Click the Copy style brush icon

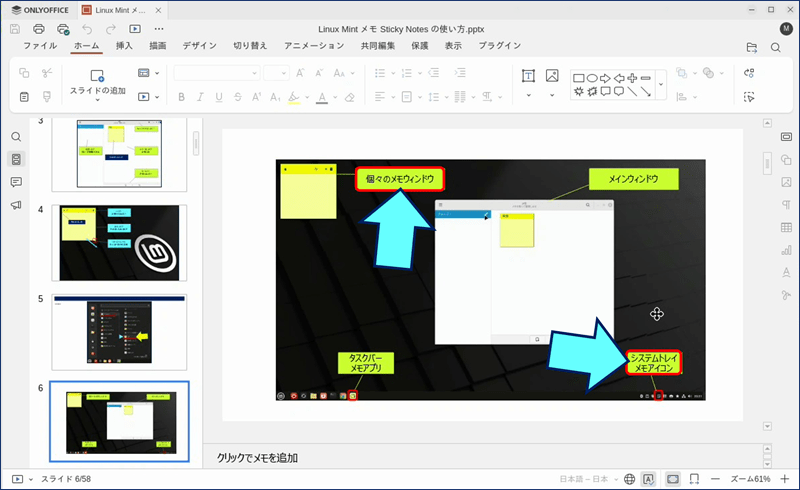(x=47, y=96)
